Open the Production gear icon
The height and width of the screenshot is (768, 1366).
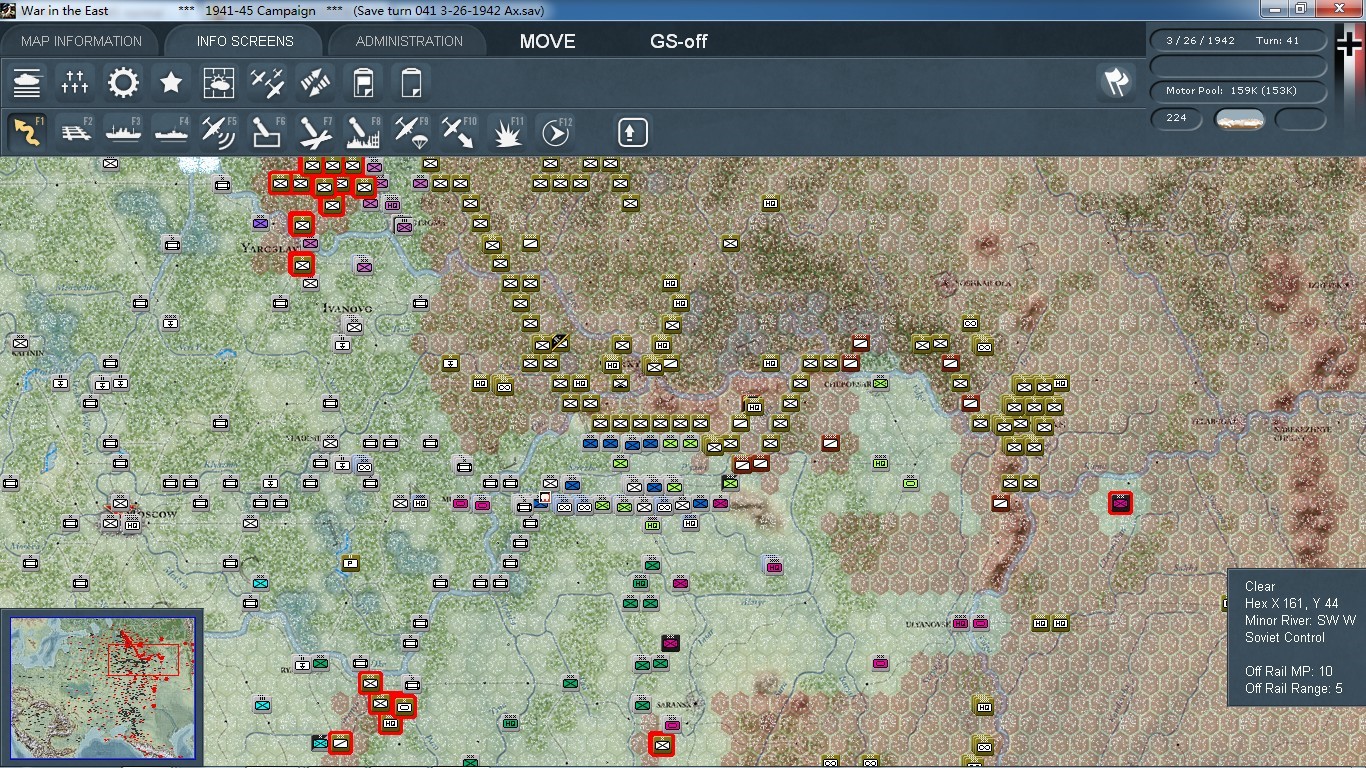point(123,82)
